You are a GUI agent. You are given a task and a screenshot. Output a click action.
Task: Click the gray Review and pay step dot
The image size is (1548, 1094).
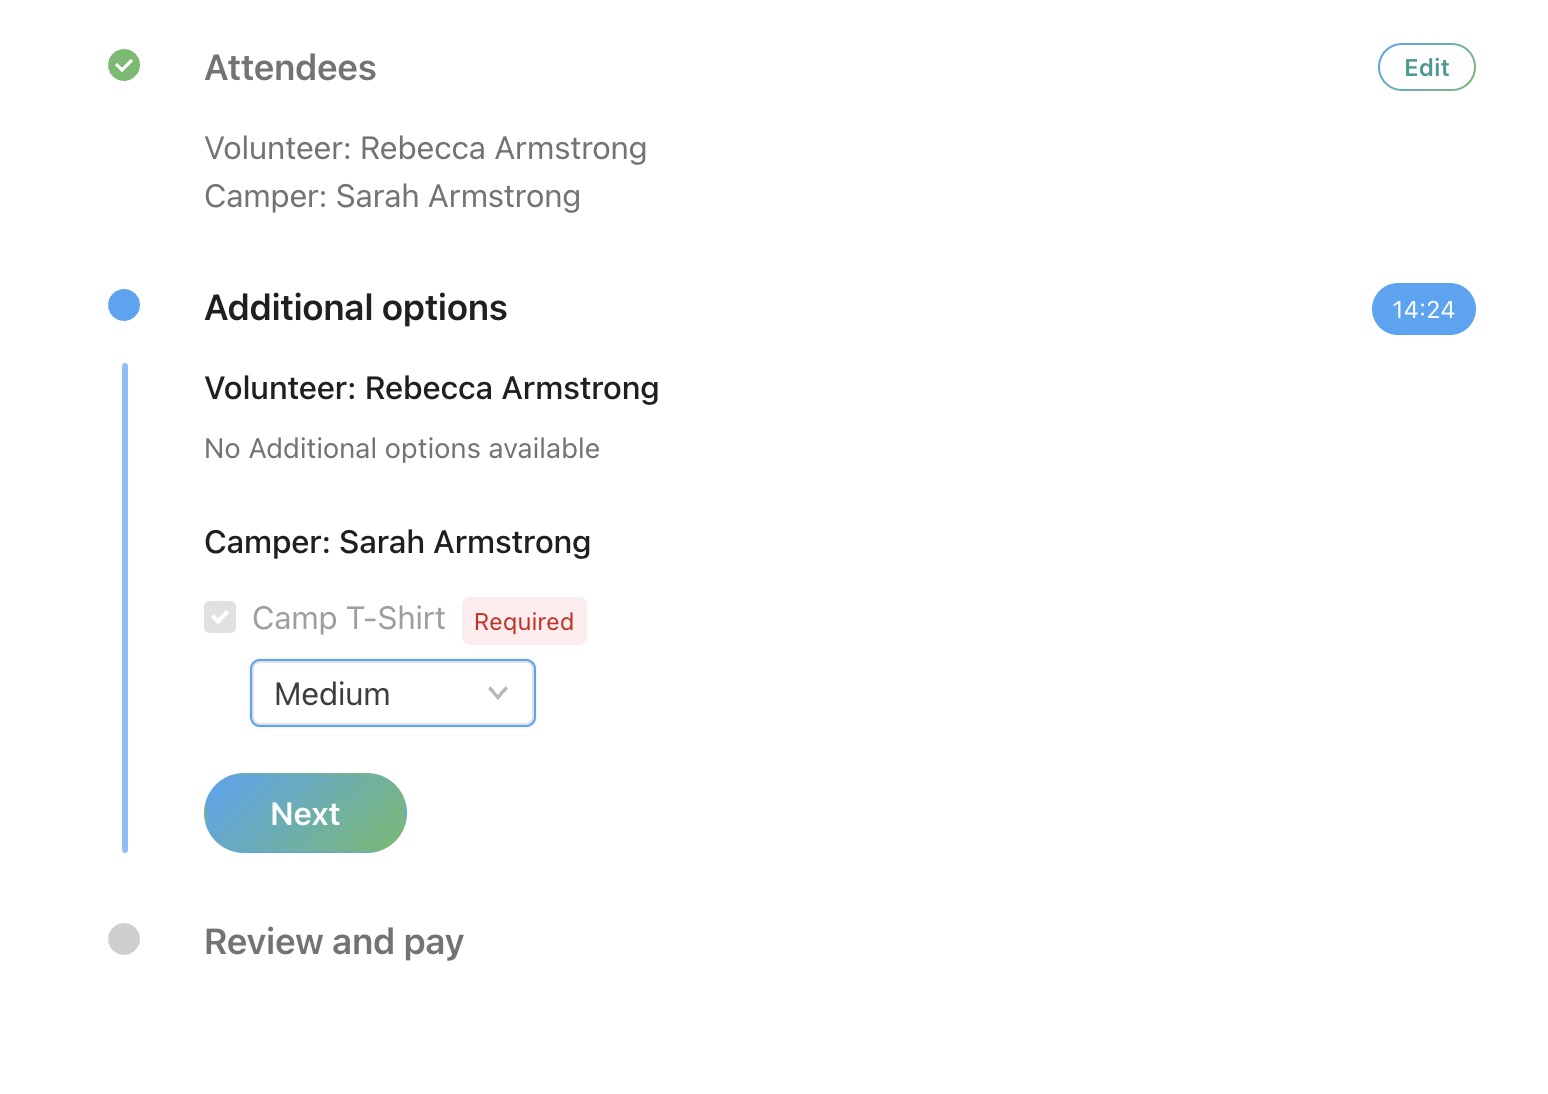pyautogui.click(x=124, y=940)
